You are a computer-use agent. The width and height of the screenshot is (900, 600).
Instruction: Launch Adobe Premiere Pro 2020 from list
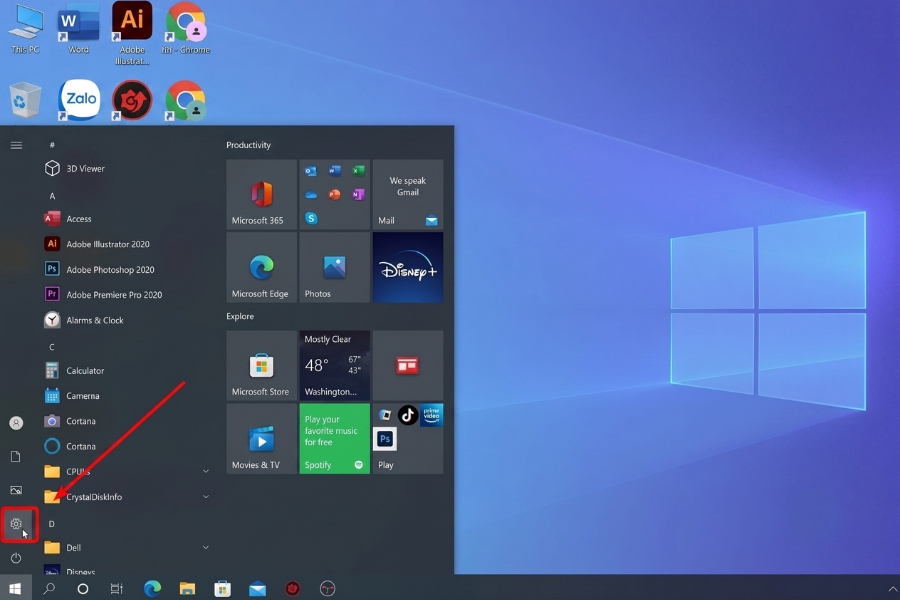pos(126,295)
